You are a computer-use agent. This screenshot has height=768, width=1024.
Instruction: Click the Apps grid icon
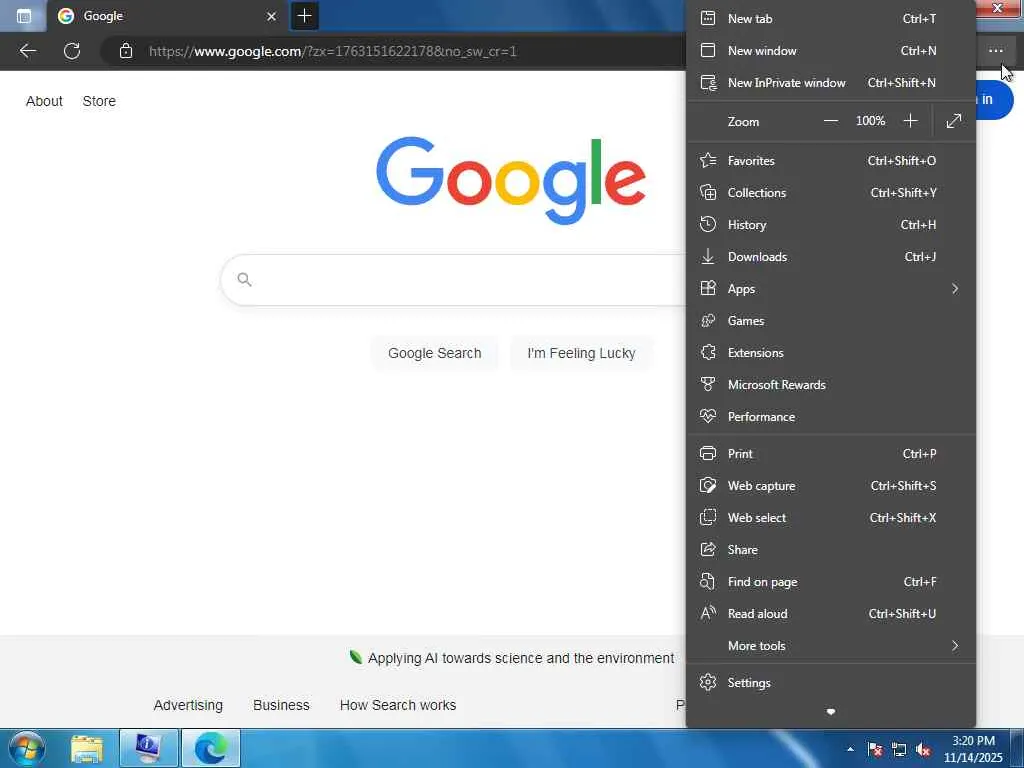pos(708,288)
